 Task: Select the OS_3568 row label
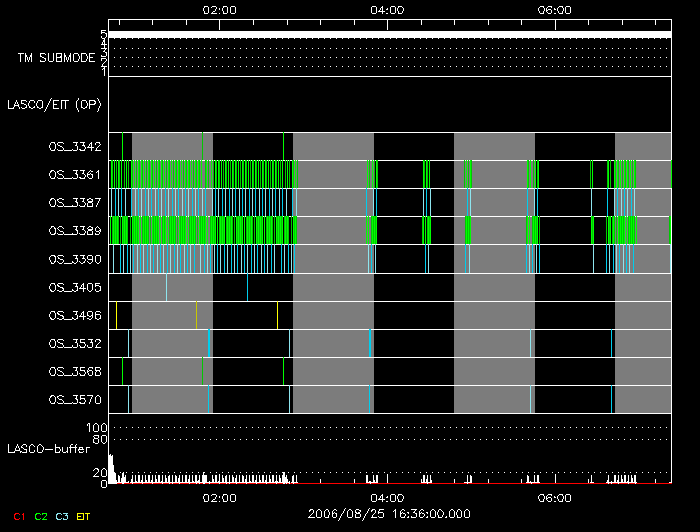75,372
